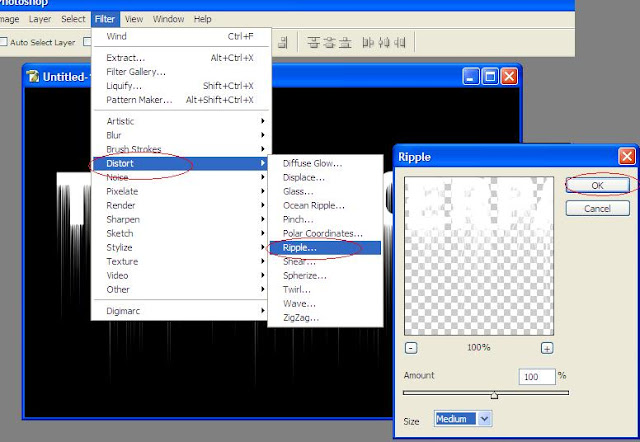This screenshot has height=442, width=640.
Task: Click the Distribute horizontal centers icon
Action: [384, 42]
